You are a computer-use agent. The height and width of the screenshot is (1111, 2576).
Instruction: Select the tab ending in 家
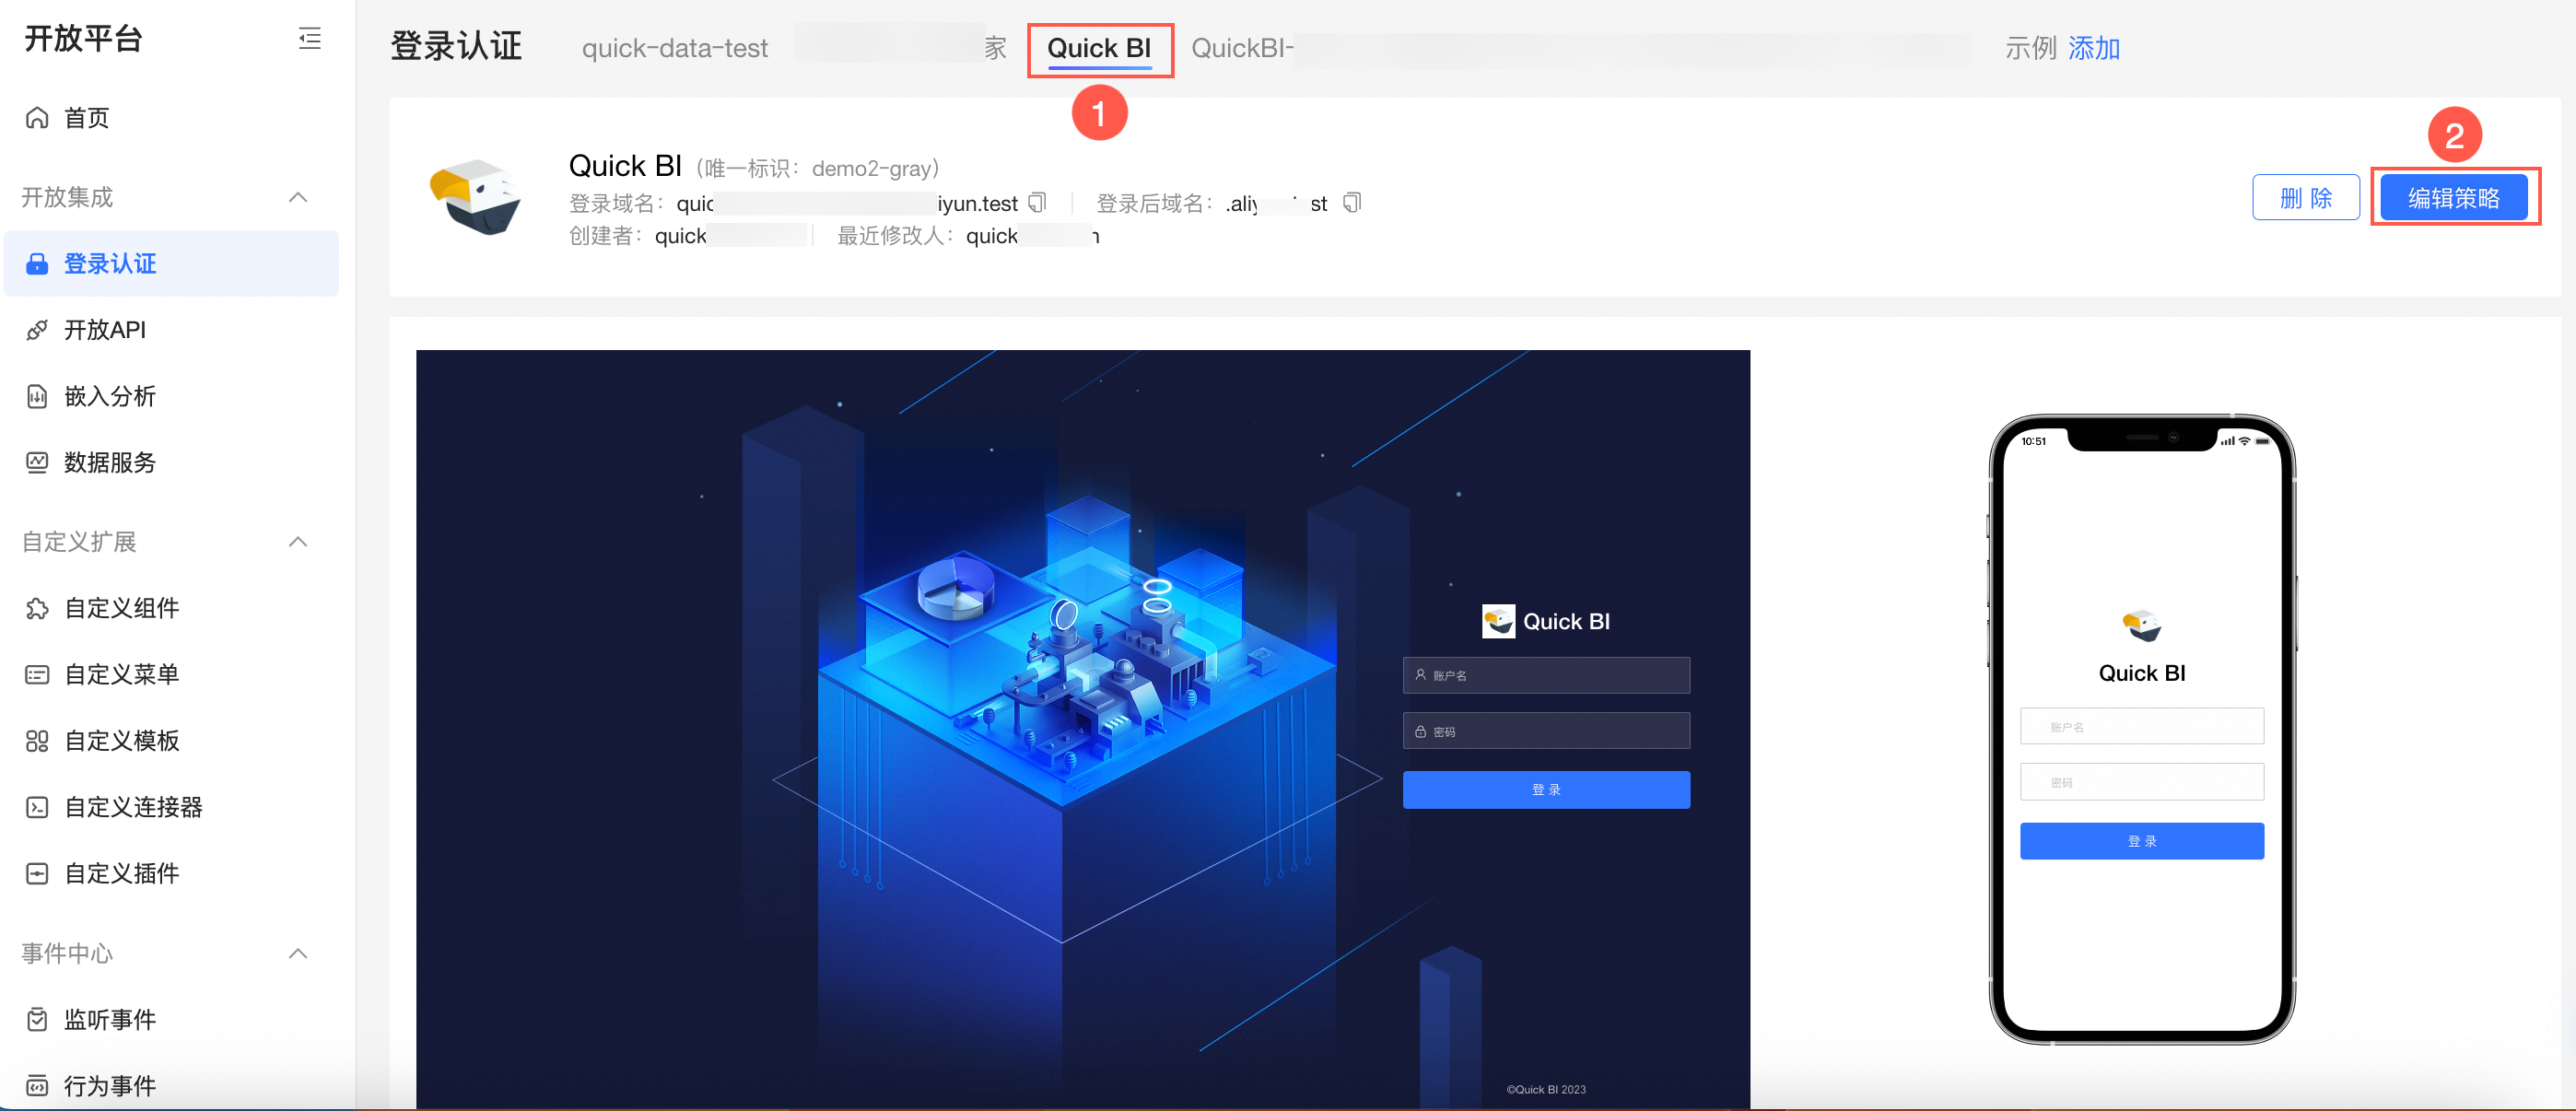click(995, 48)
